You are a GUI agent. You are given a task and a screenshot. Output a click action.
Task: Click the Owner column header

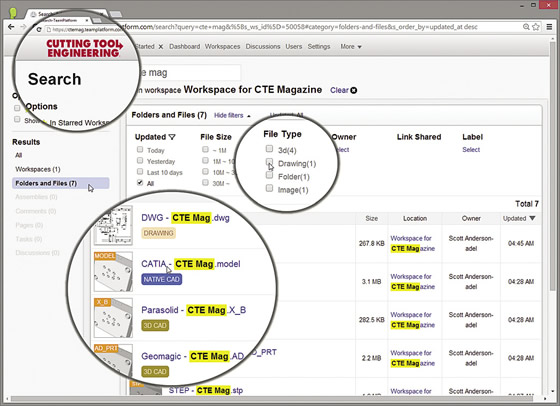tap(471, 219)
